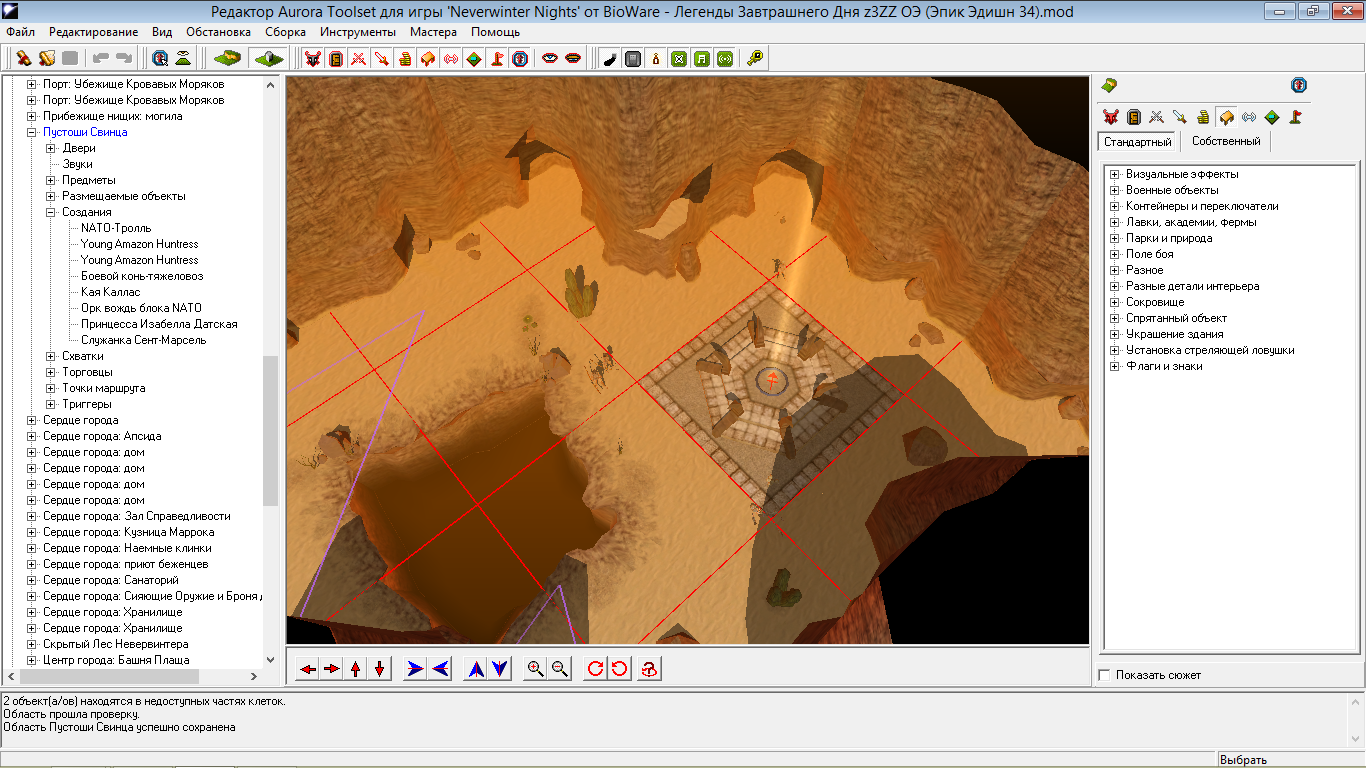The image size is (1366, 768).
Task: Click the green X square toolbar icon
Action: pyautogui.click(x=678, y=59)
